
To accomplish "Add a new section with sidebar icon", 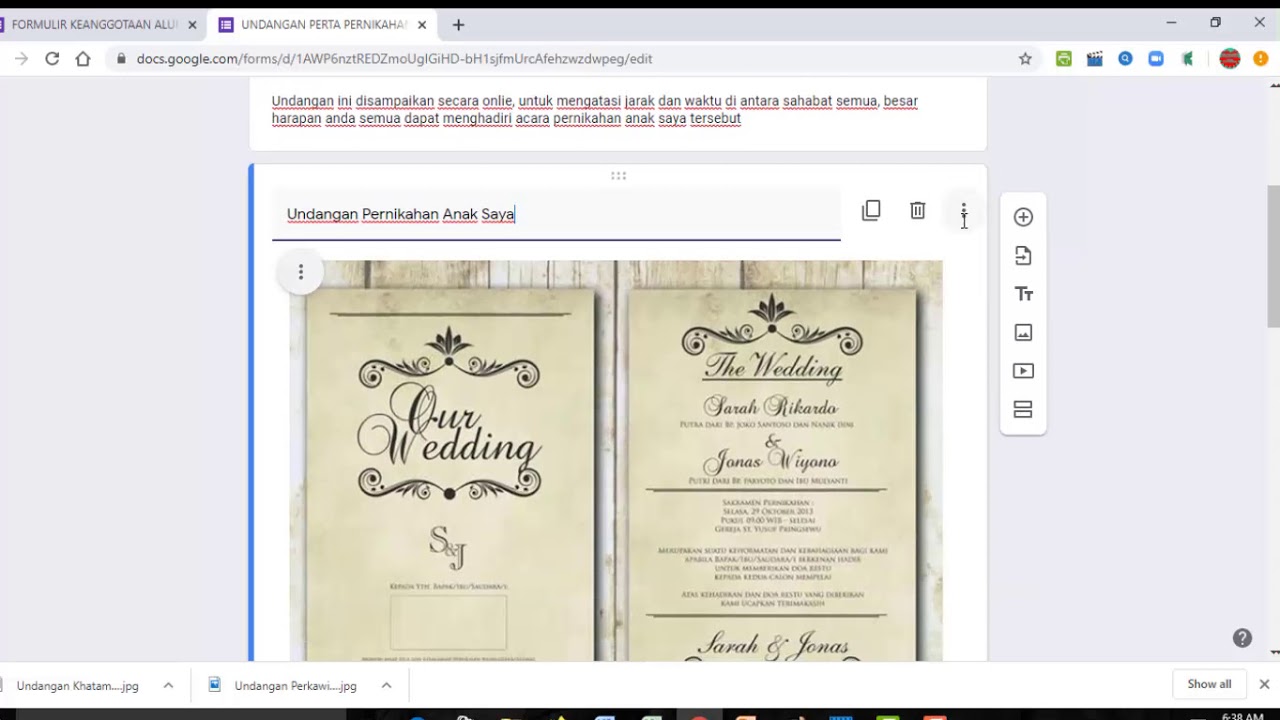I will [x=1023, y=409].
